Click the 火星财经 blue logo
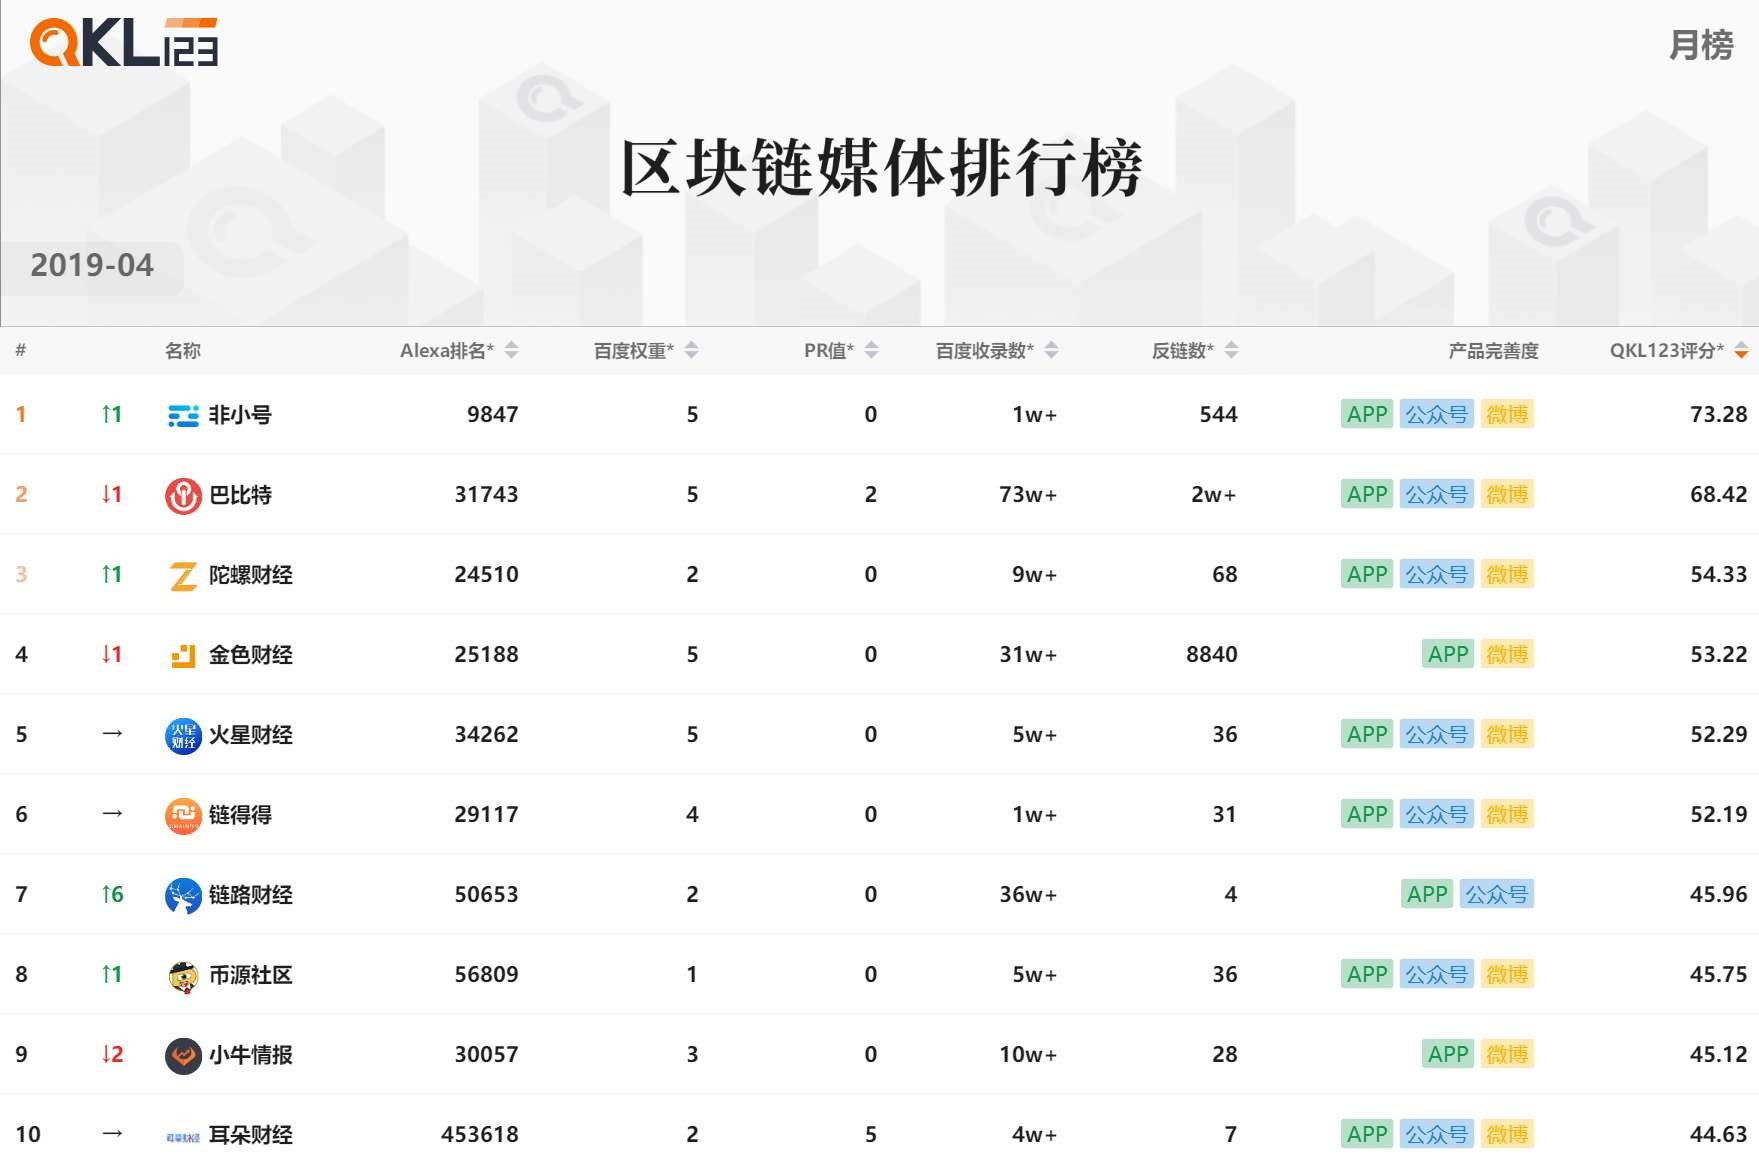 click(183, 734)
